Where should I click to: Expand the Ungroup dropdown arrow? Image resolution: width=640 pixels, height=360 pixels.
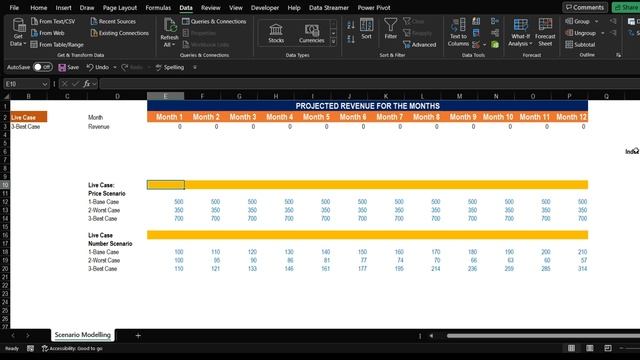603,33
